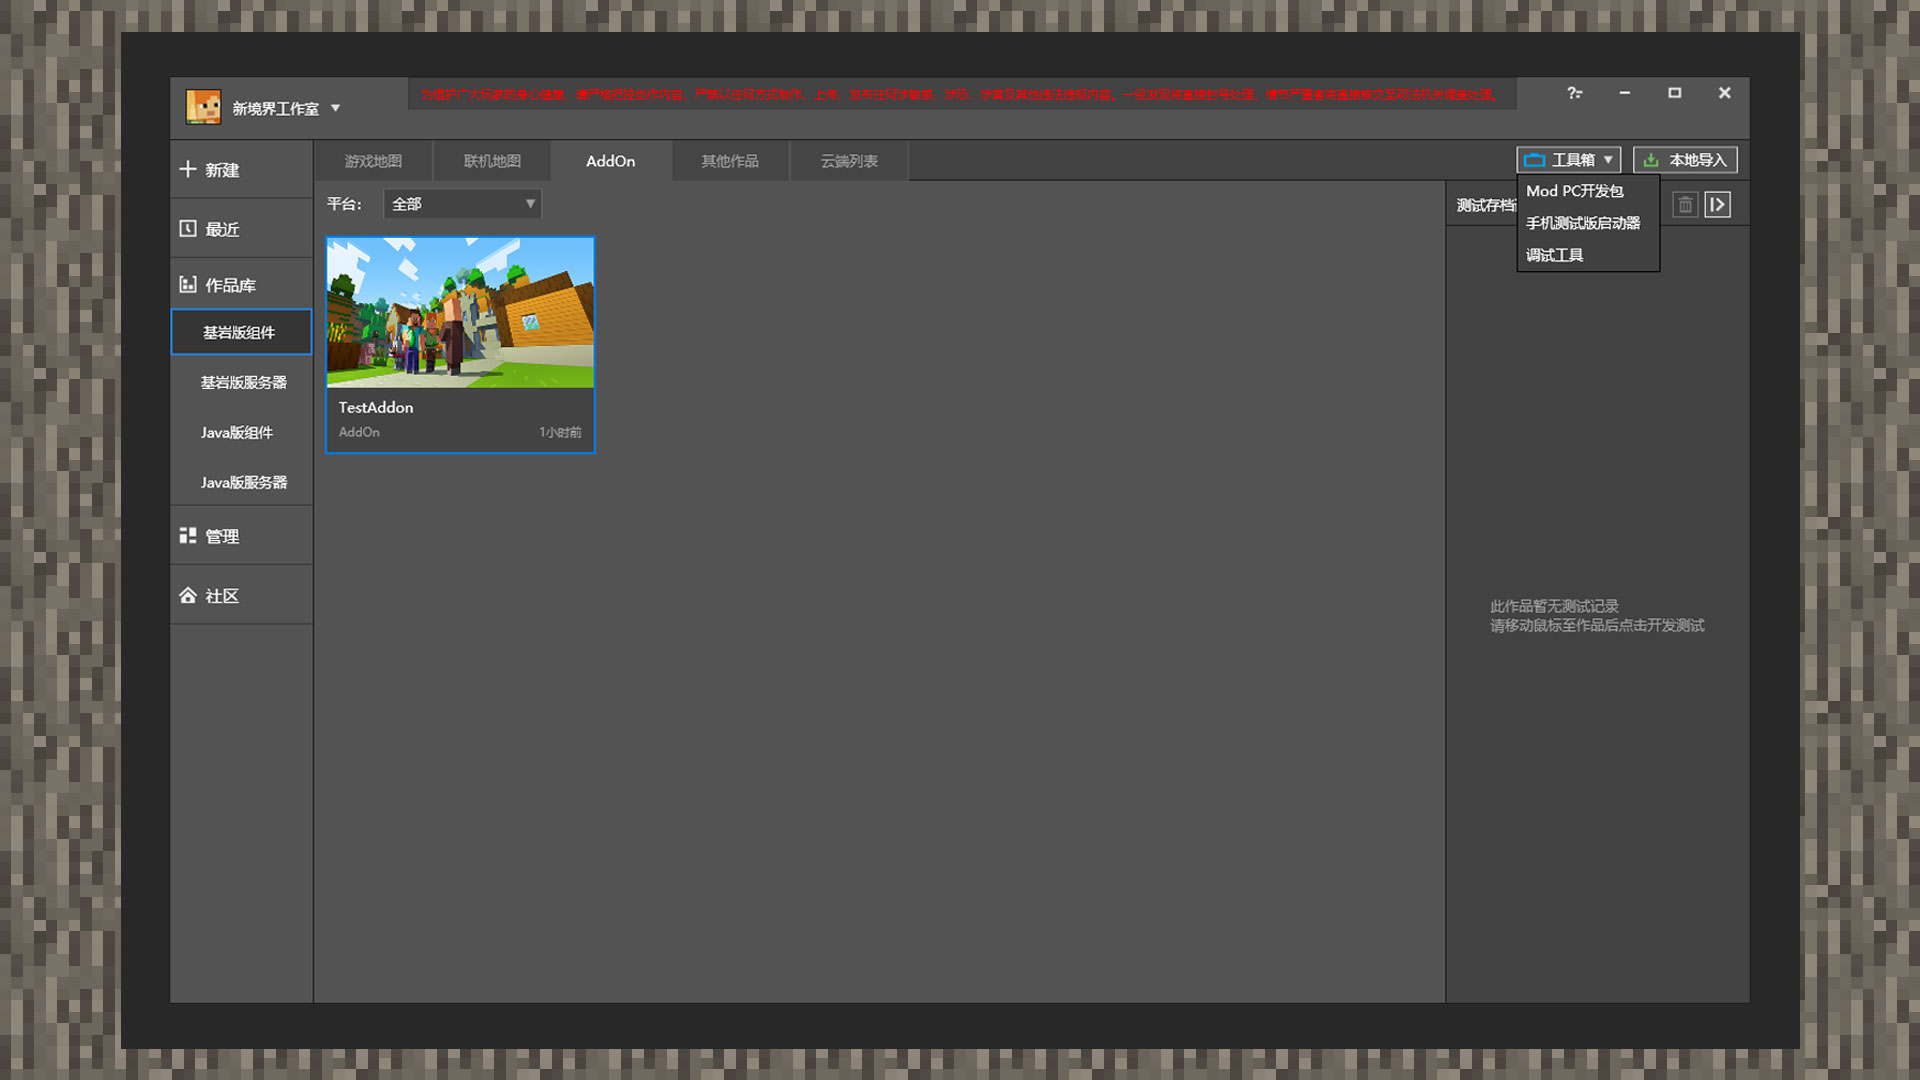Switch to the 云端列表 tab

coord(849,161)
